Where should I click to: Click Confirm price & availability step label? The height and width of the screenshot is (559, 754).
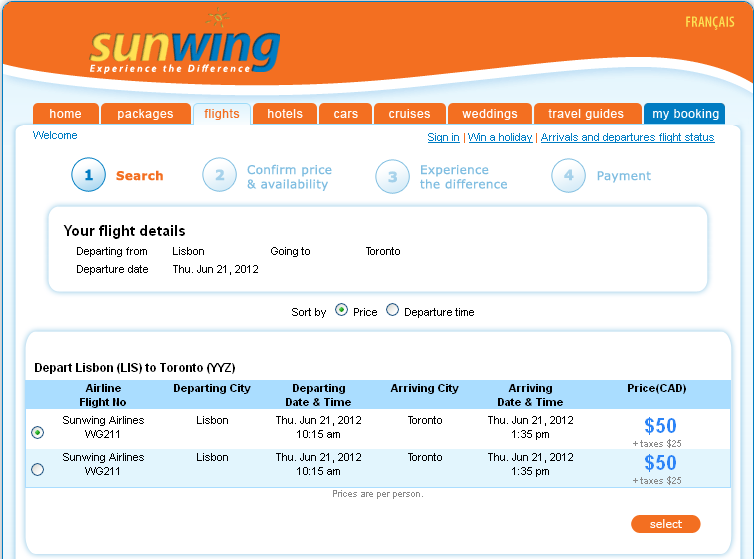(x=289, y=177)
